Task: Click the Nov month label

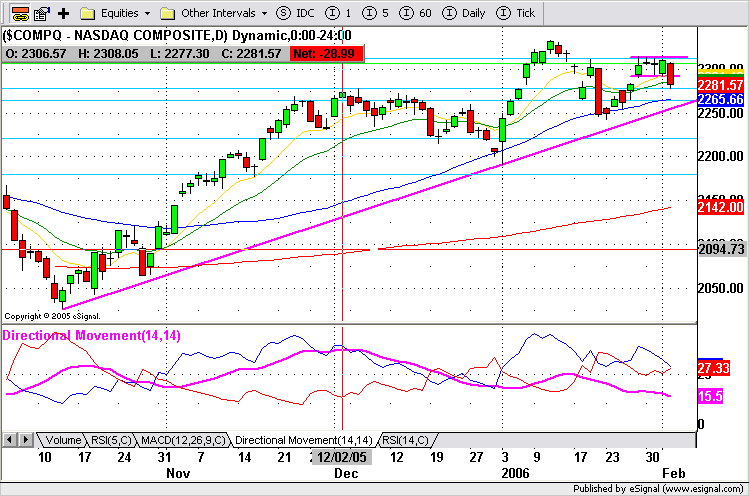Action: tap(178, 473)
